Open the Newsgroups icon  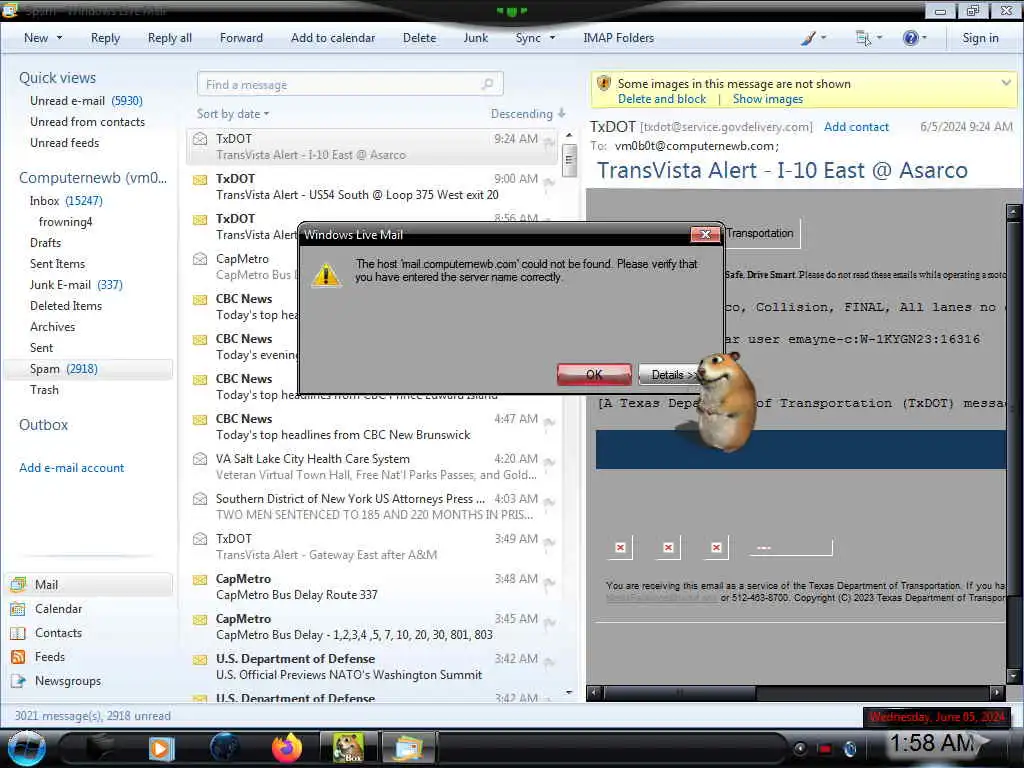tap(18, 681)
